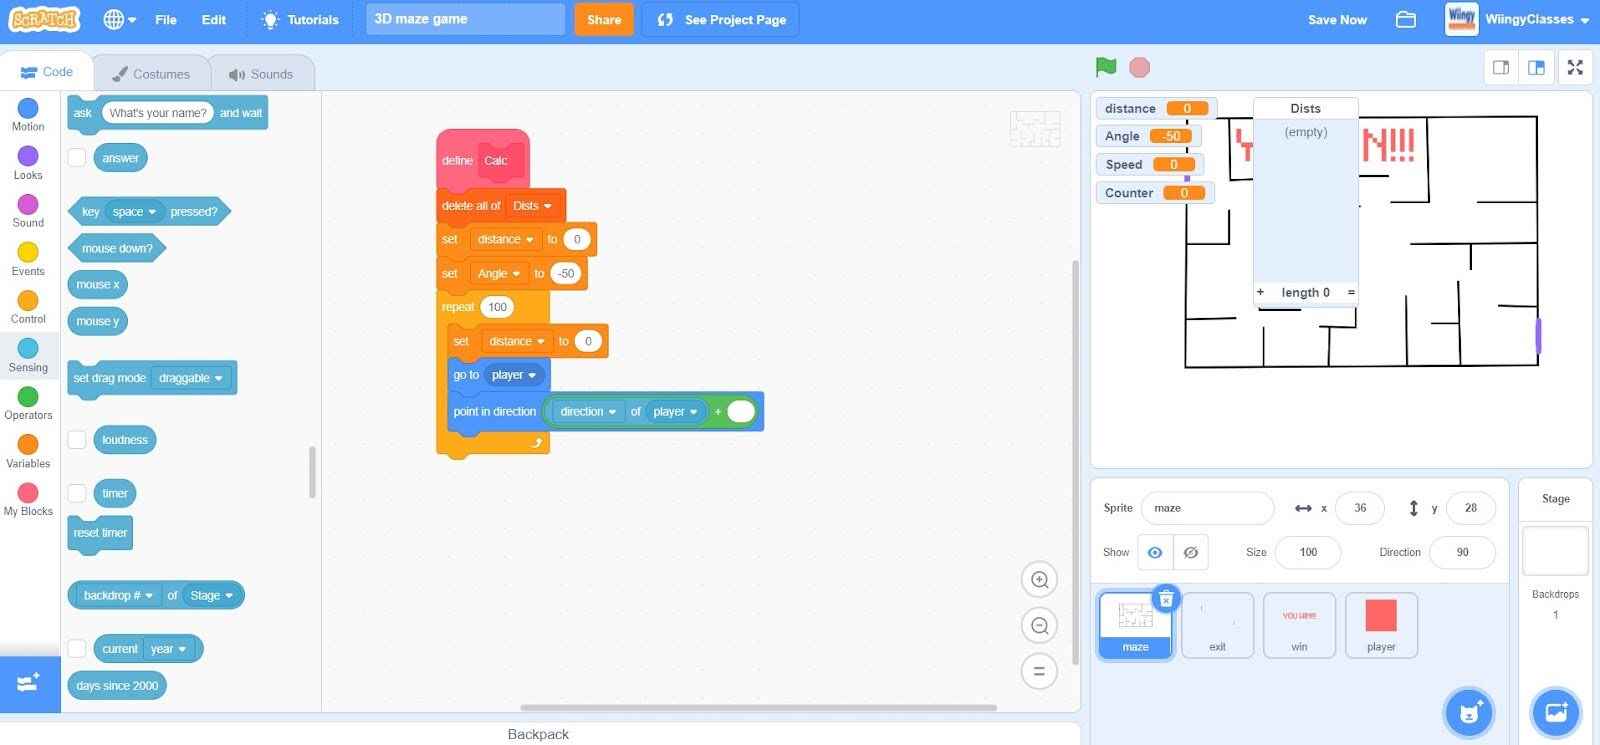The image size is (1600, 745).
Task: Open the WiingyClasses account dropdown
Action: tap(1518, 19)
